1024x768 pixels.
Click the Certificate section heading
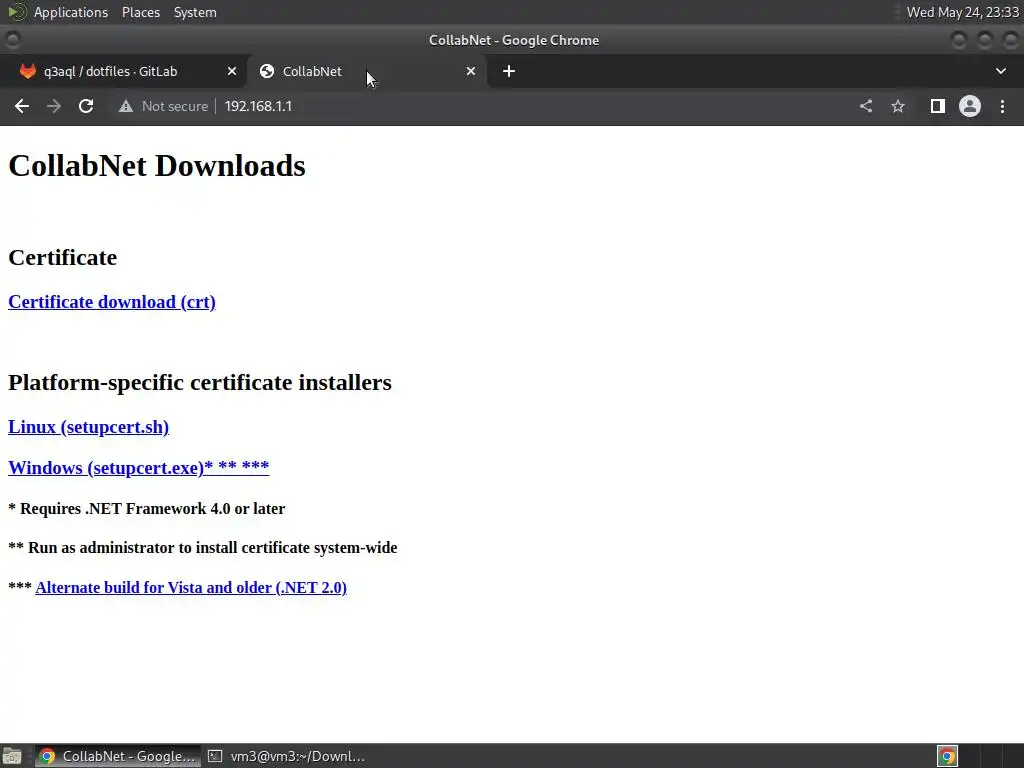63,257
